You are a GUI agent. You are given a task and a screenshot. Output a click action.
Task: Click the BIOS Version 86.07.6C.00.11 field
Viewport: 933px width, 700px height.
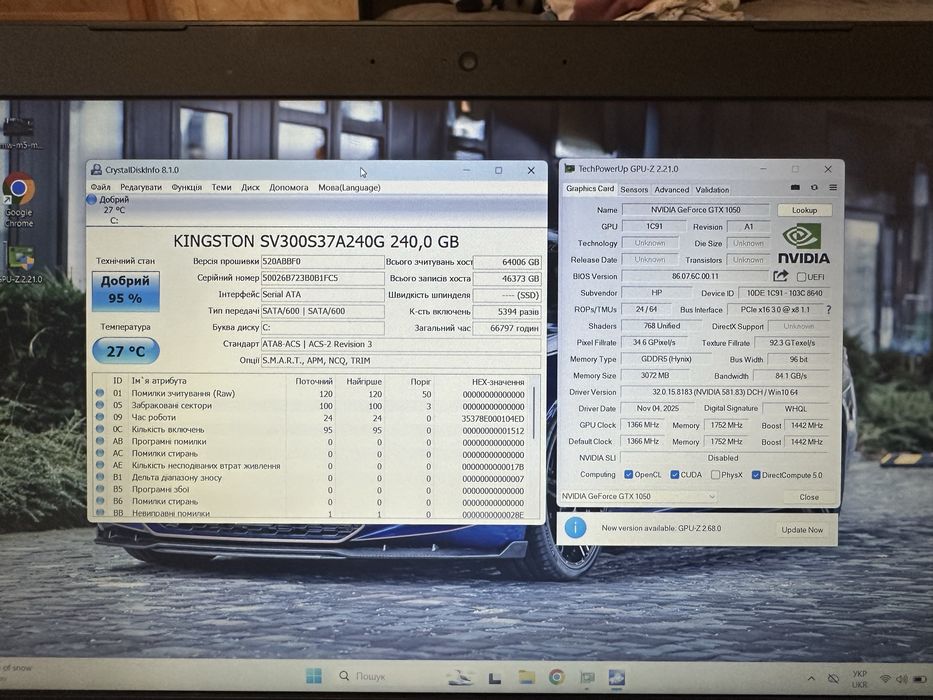pos(695,276)
